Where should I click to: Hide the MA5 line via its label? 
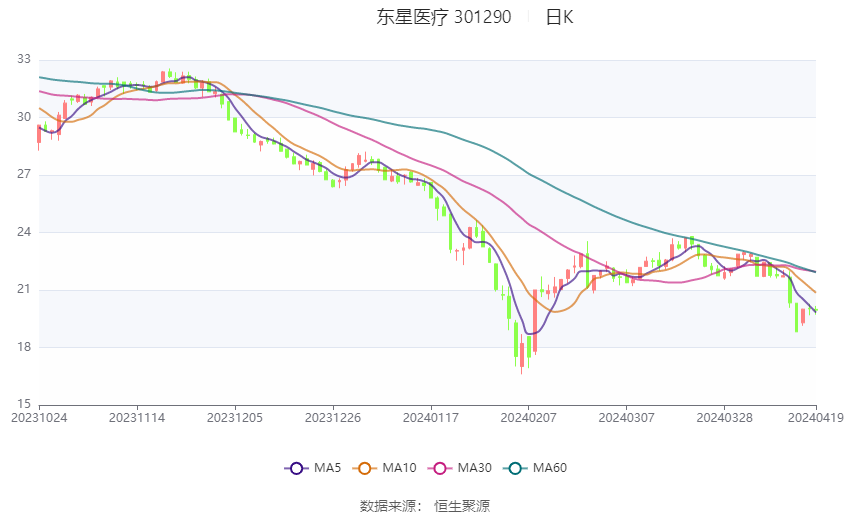click(x=327, y=468)
